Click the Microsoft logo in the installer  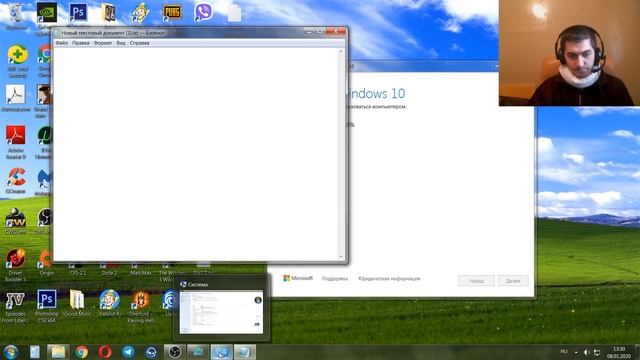[x=298, y=278]
